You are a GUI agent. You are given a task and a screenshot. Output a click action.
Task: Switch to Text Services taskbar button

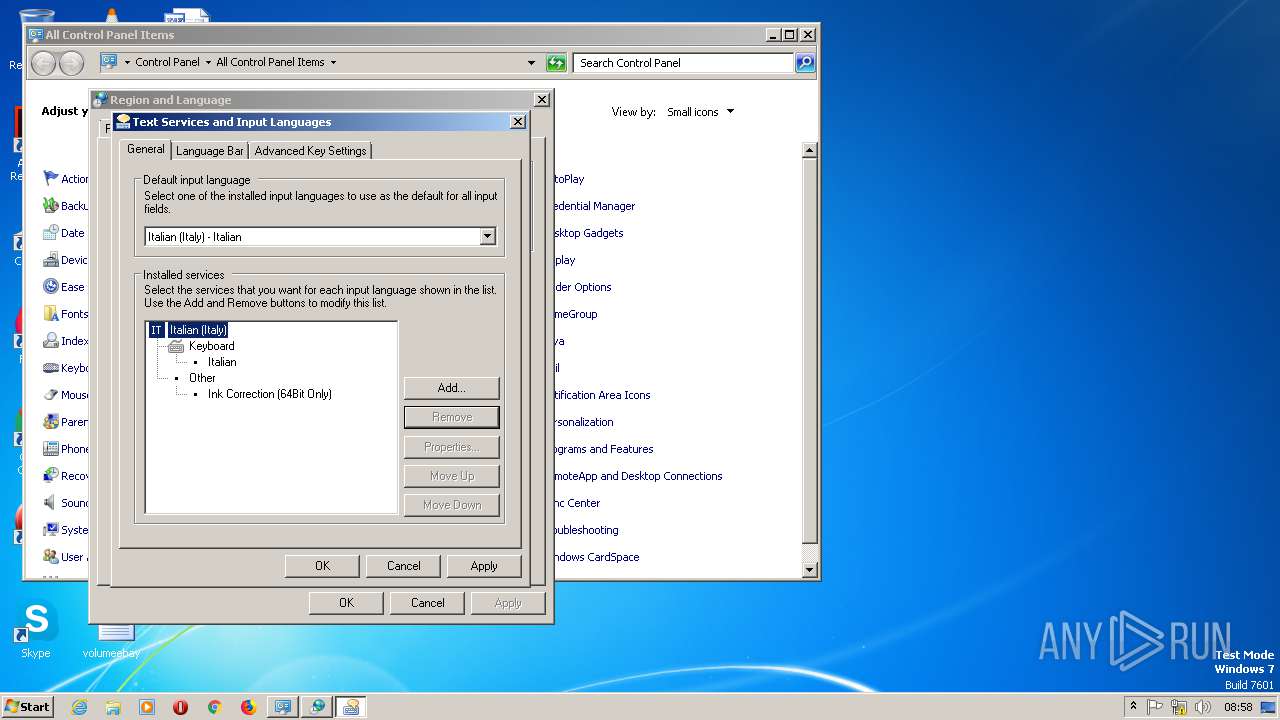point(351,707)
